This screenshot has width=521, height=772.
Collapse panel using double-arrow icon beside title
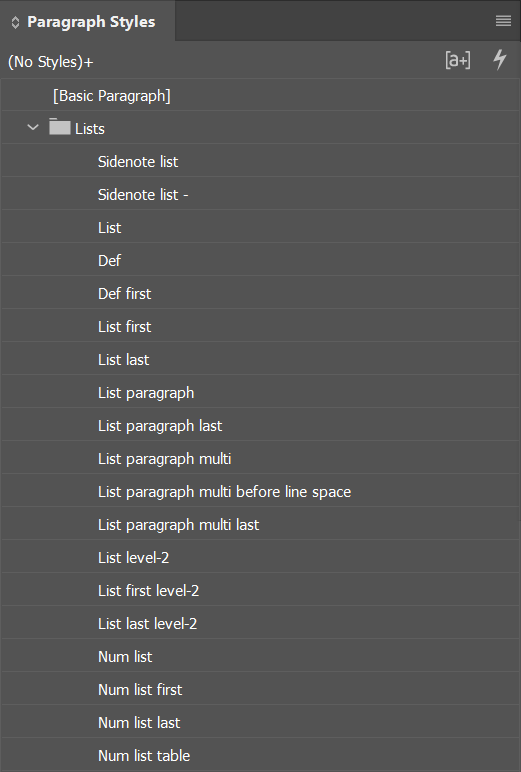click(15, 22)
